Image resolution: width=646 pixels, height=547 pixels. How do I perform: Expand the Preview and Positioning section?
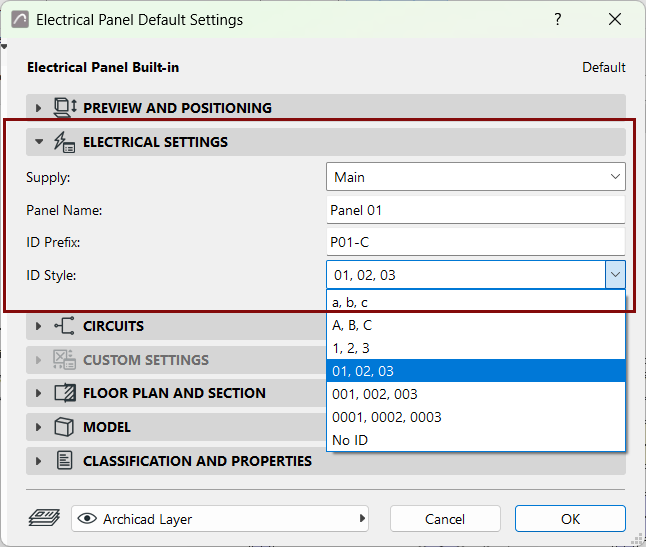38,108
